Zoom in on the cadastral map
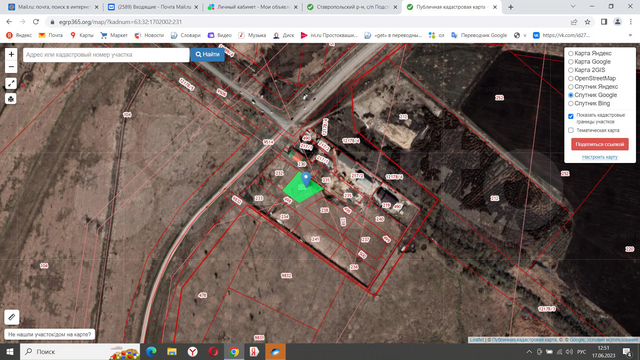This screenshot has width=640, height=360. (11, 54)
